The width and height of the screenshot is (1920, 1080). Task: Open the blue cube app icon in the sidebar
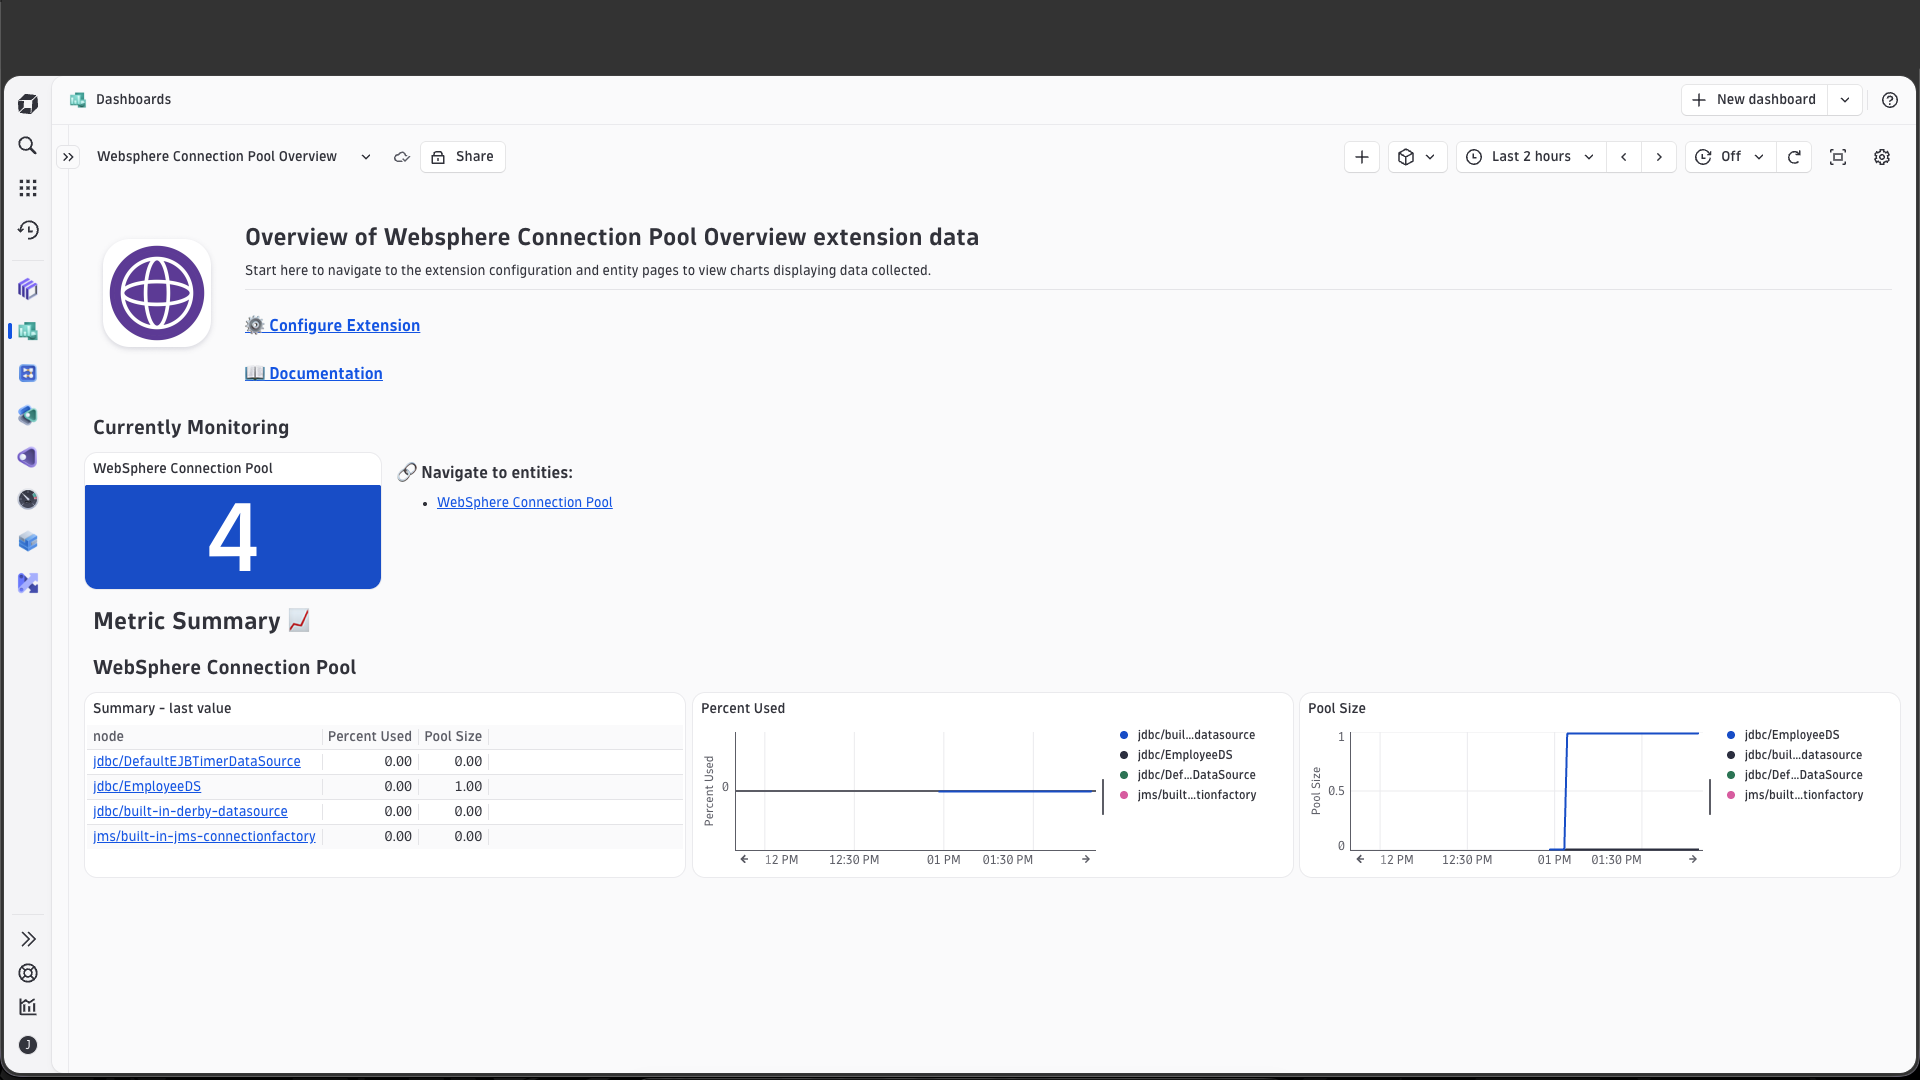point(28,541)
